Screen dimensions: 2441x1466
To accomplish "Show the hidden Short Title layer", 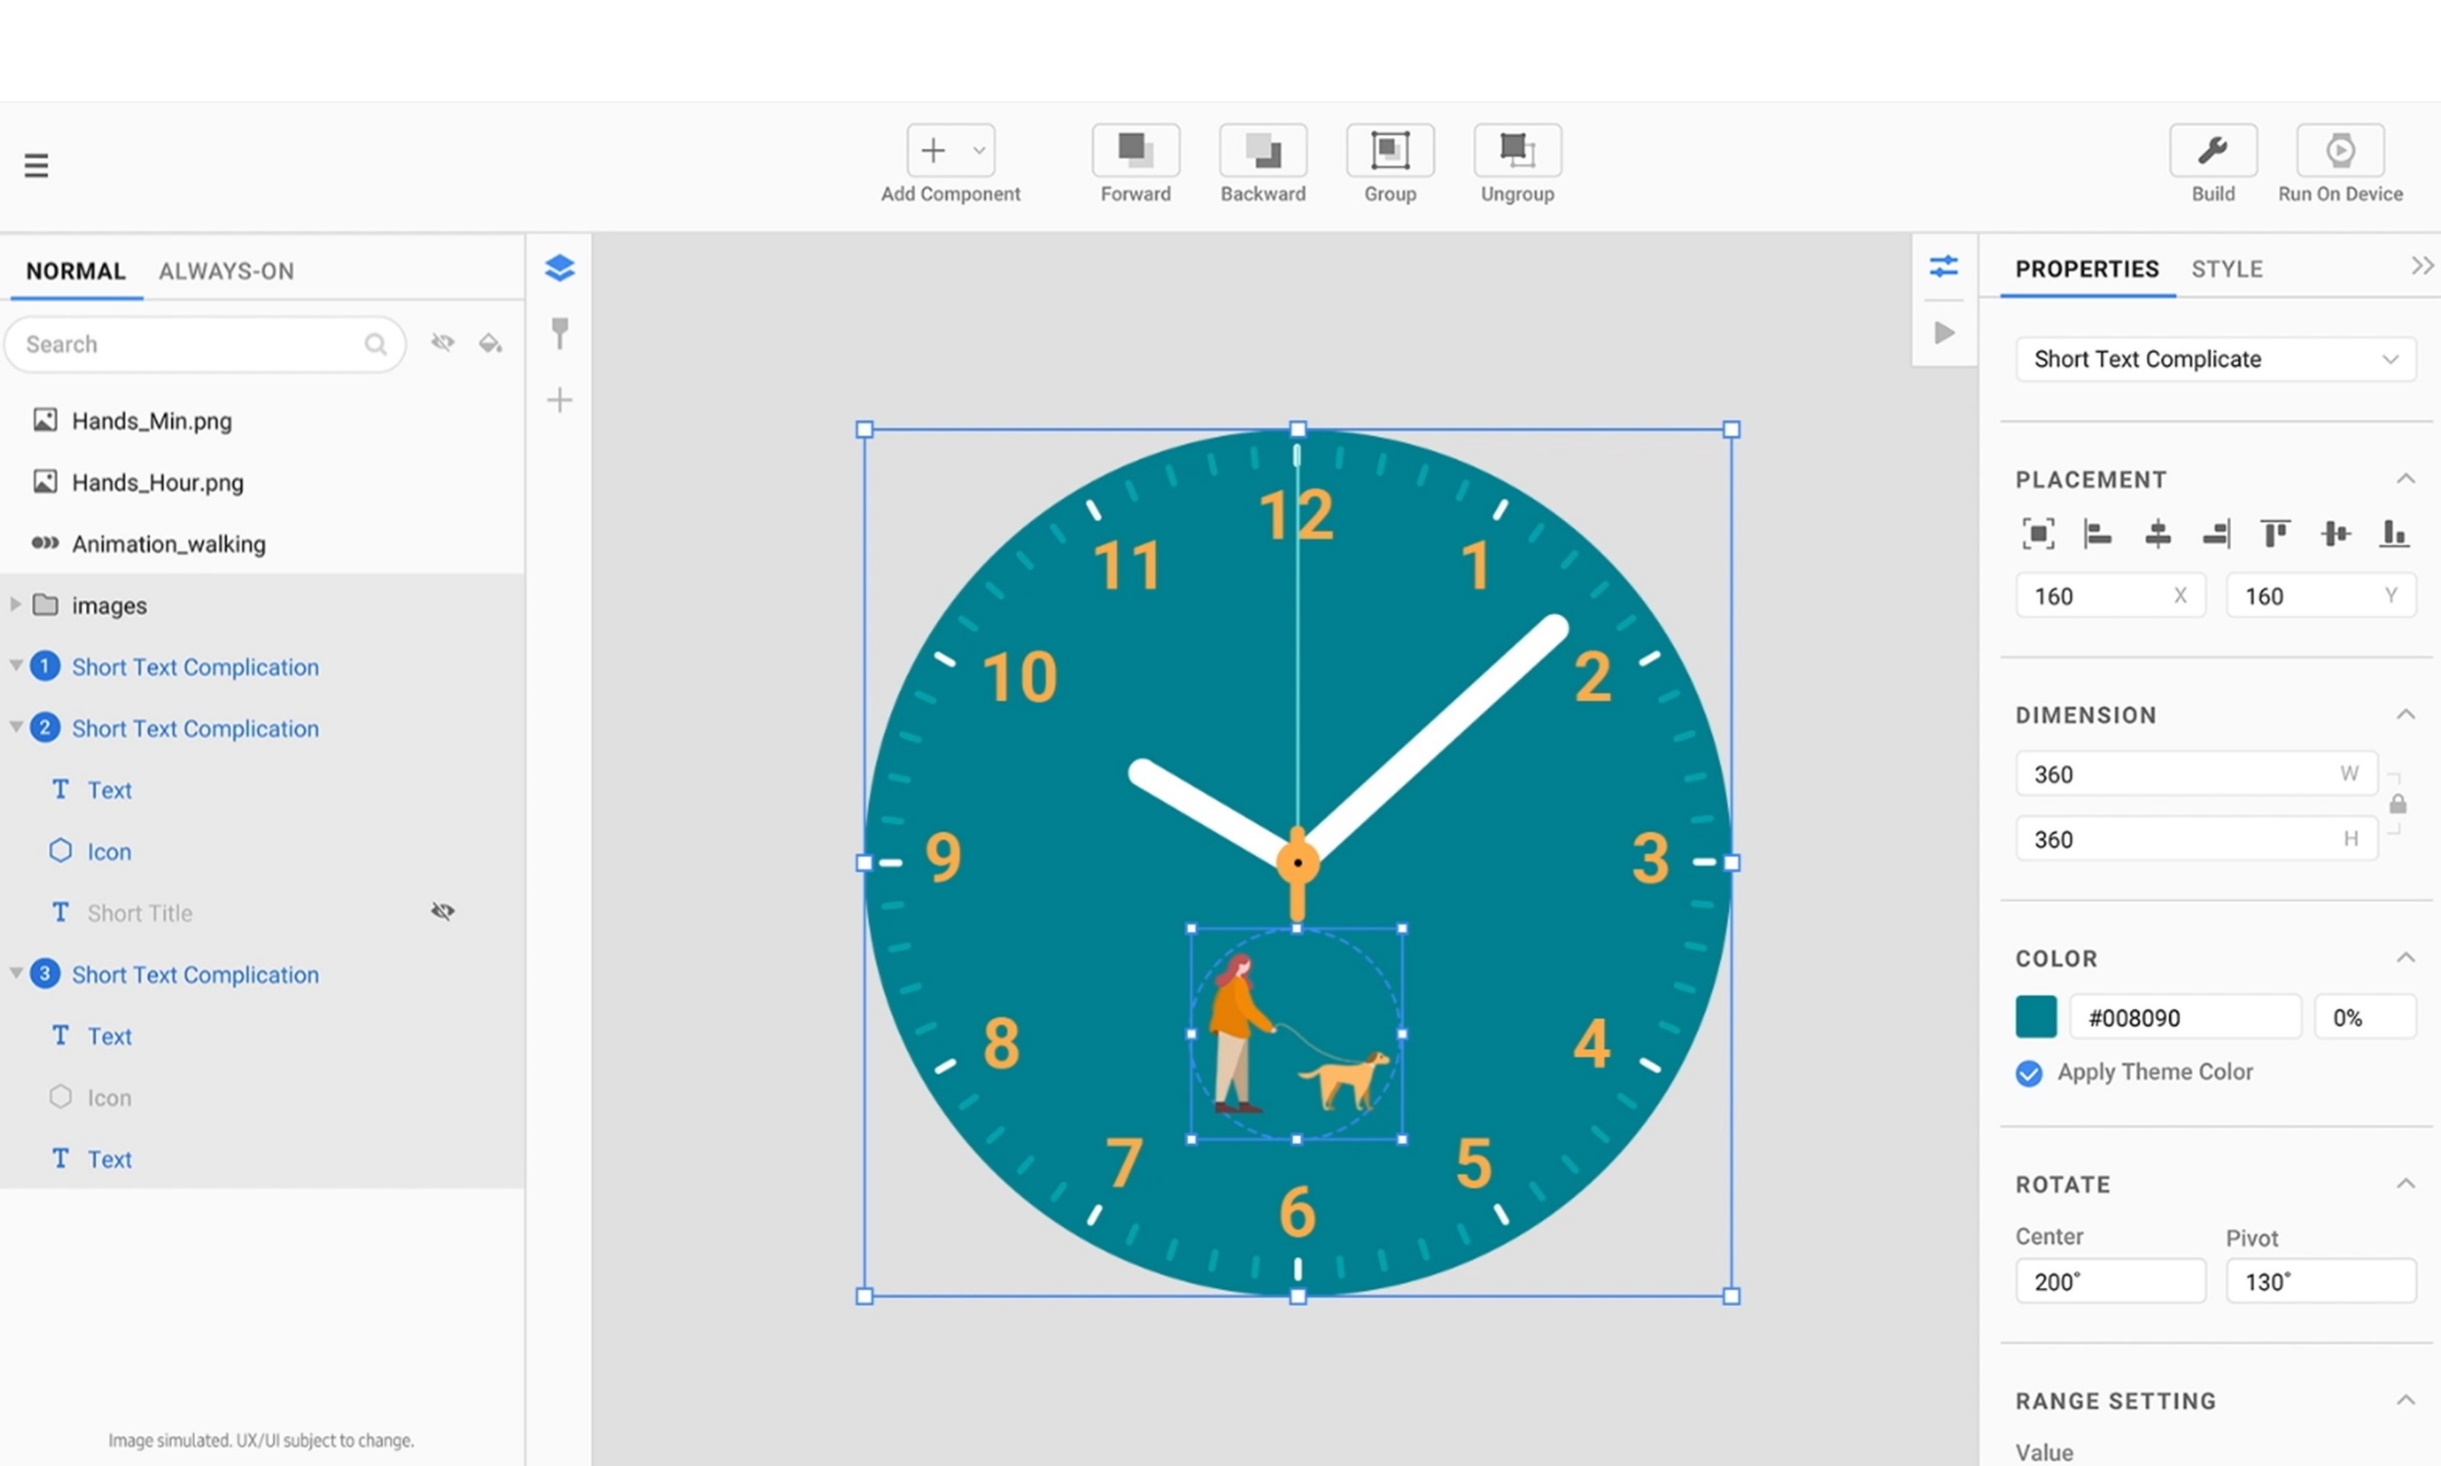I will (442, 911).
